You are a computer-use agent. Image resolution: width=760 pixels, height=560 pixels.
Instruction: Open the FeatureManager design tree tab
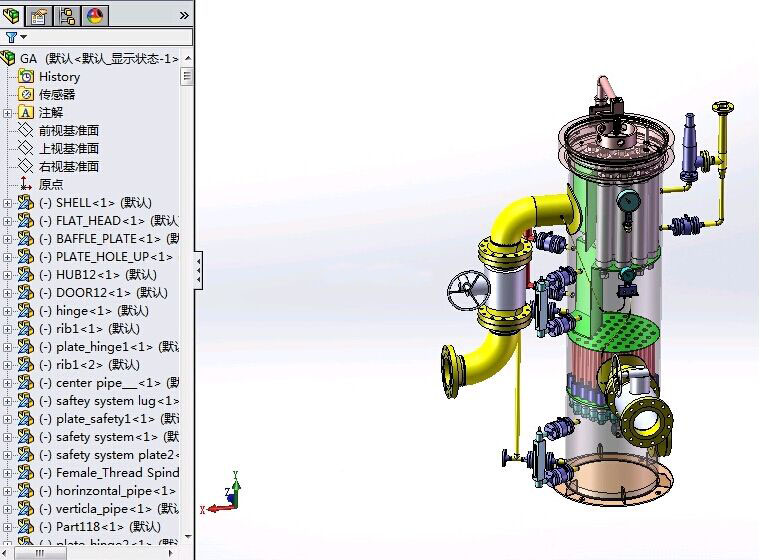pyautogui.click(x=11, y=16)
